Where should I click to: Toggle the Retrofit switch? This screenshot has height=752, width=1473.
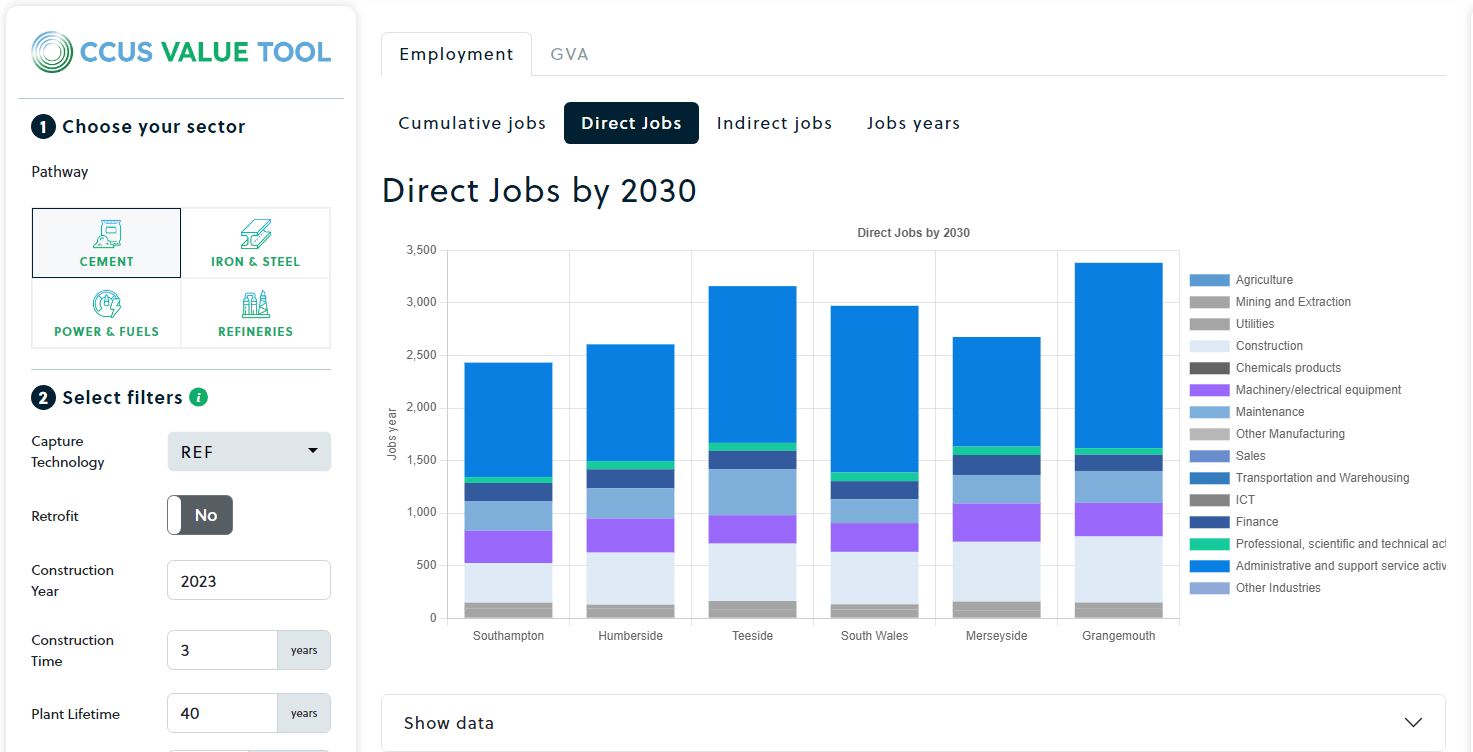point(200,515)
